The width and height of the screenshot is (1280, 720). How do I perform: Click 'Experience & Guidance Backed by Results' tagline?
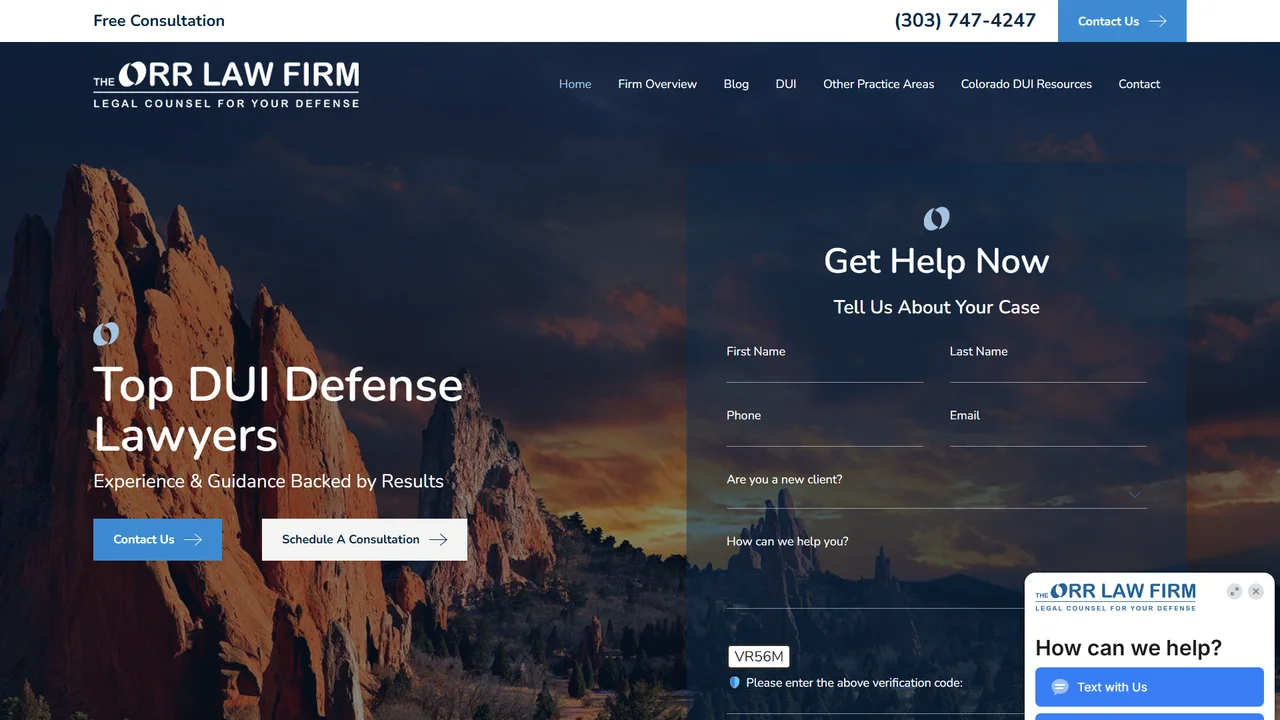(268, 481)
